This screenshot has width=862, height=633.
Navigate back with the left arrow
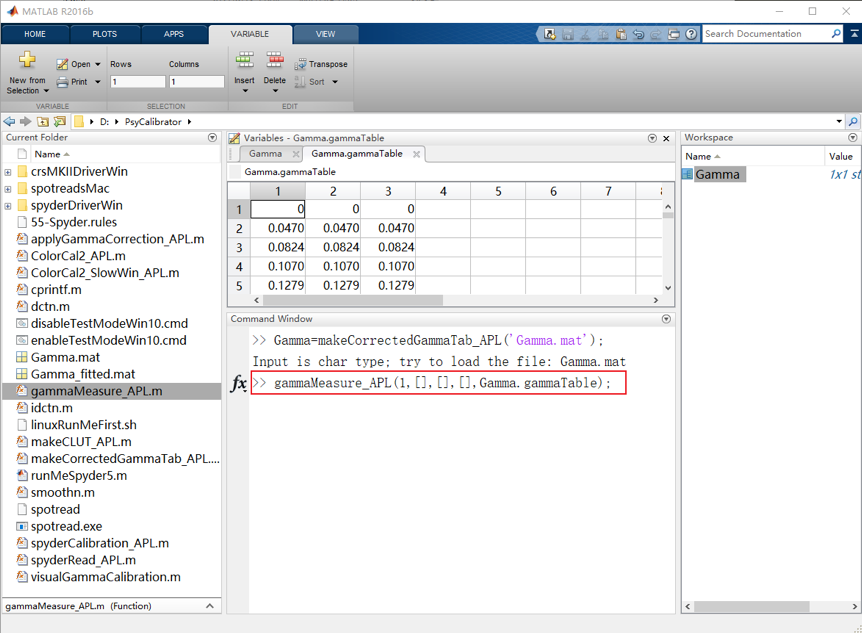[x=9, y=122]
